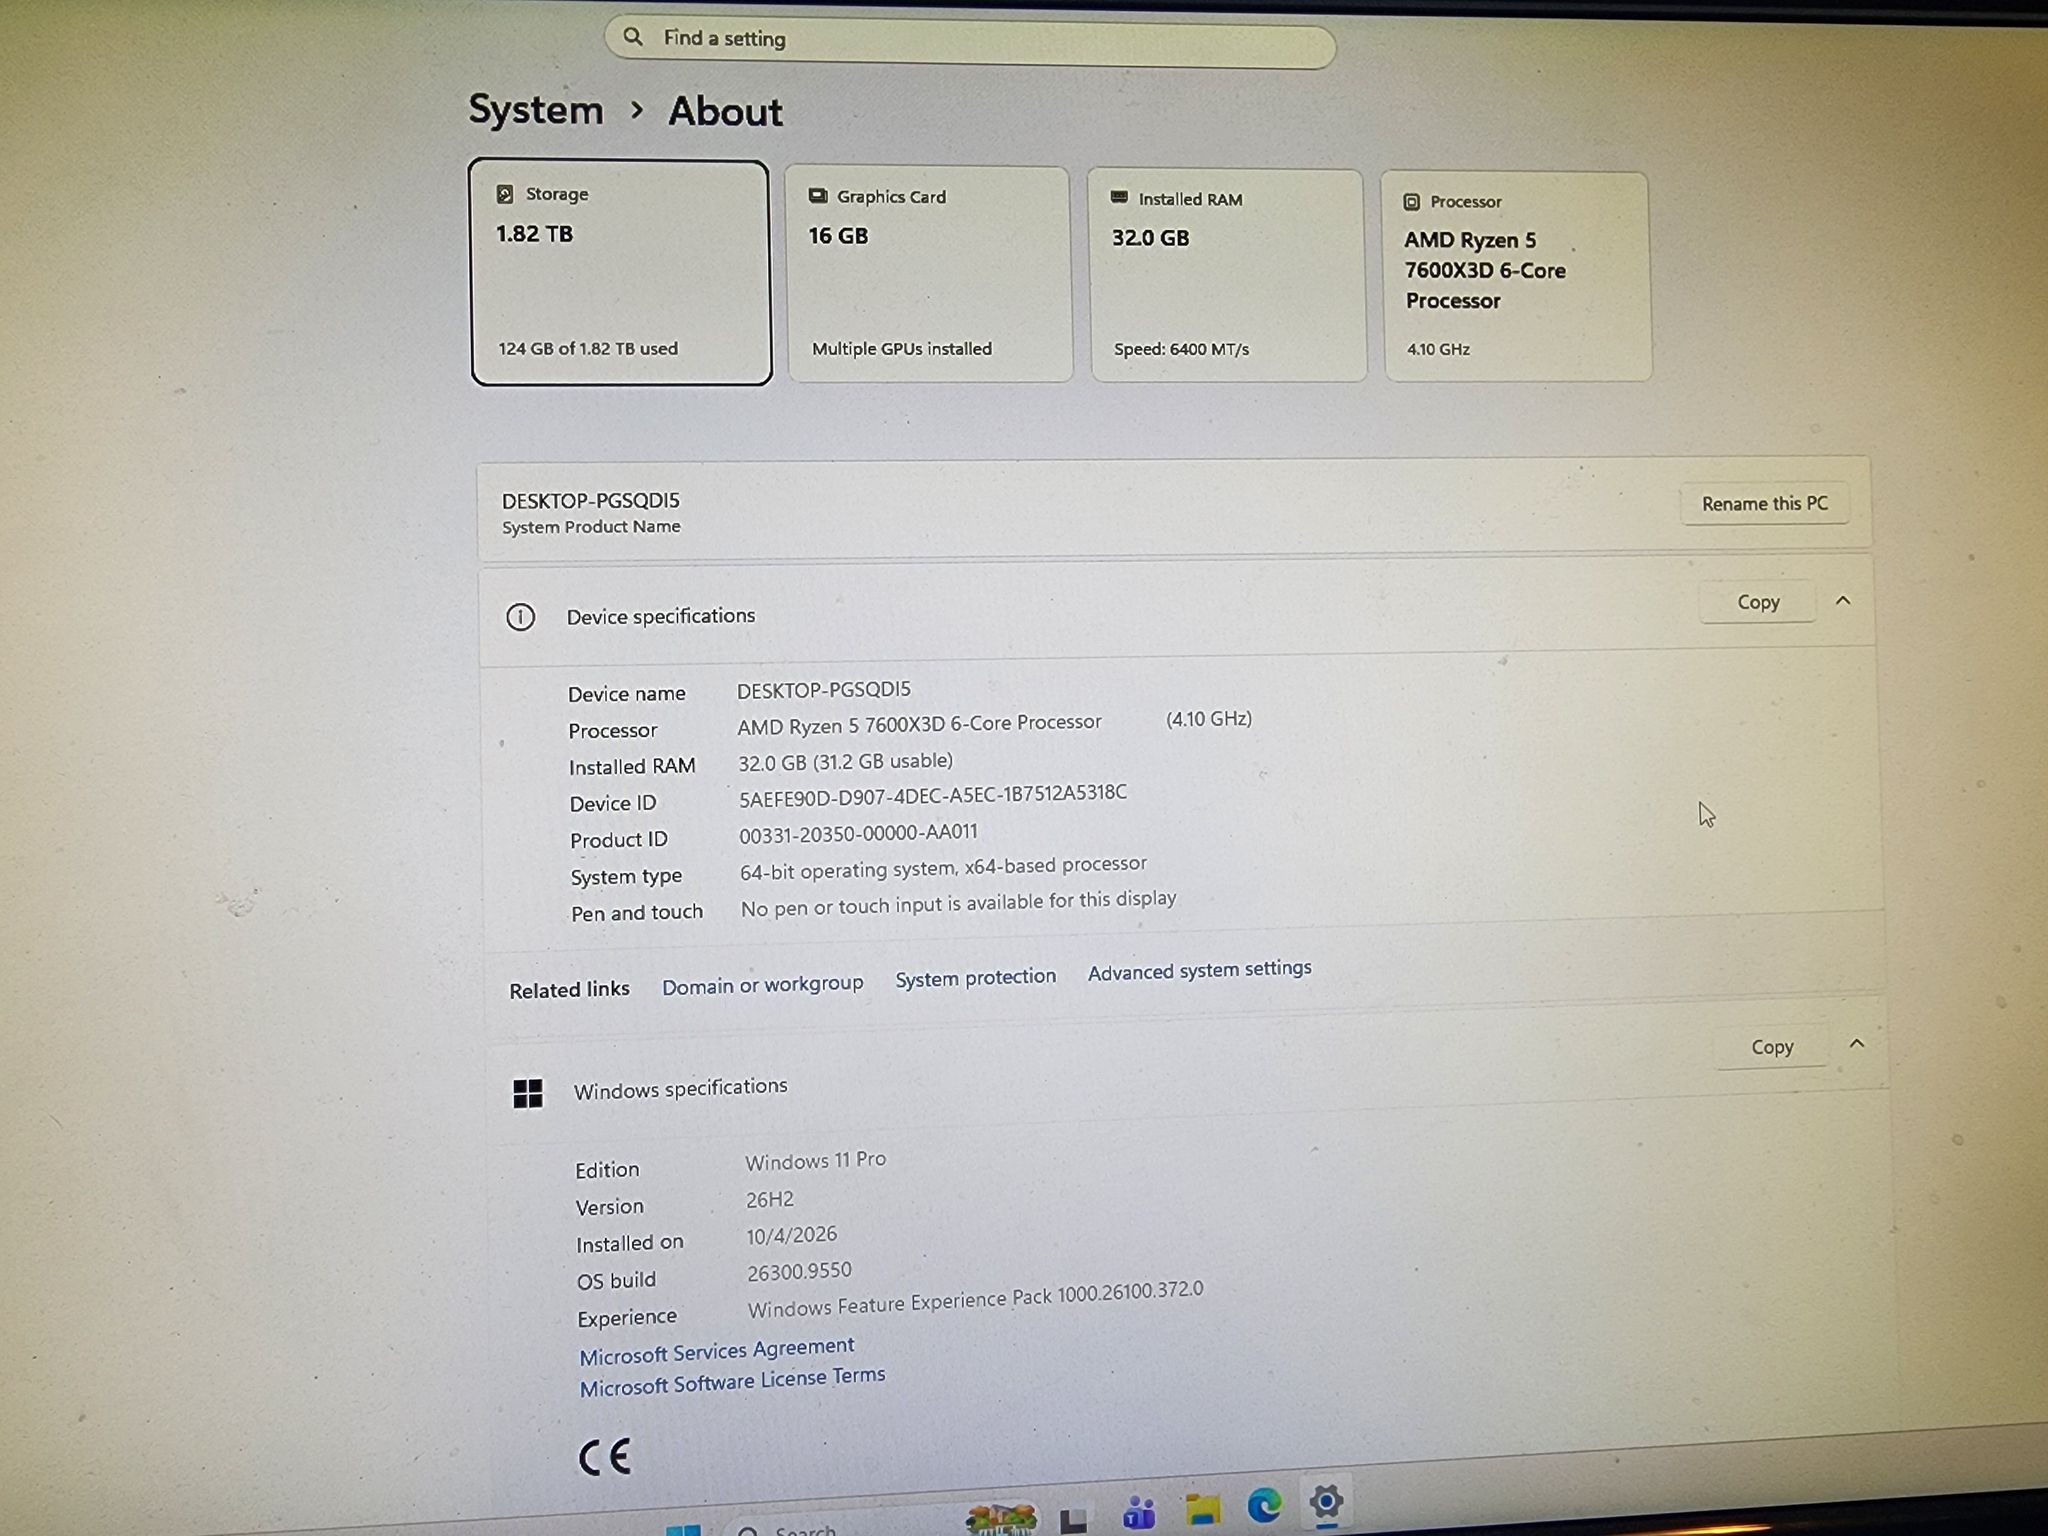Open Domain or workgroup link

[x=762, y=985]
